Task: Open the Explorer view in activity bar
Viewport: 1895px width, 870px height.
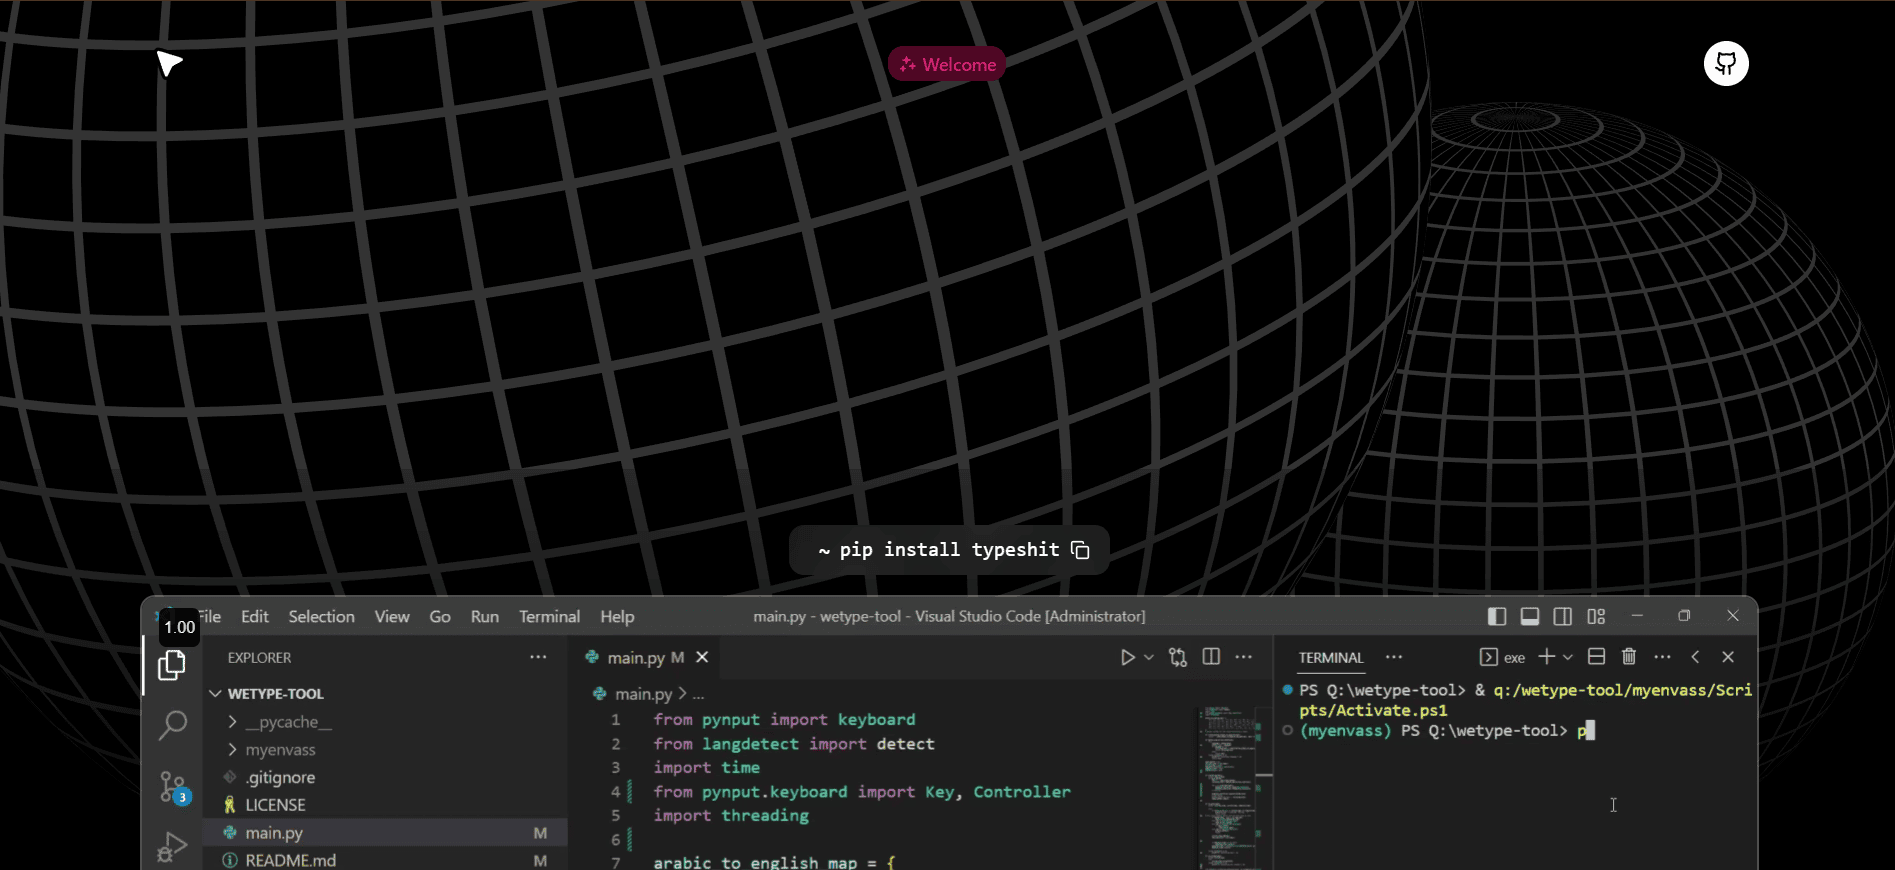Action: pyautogui.click(x=172, y=665)
